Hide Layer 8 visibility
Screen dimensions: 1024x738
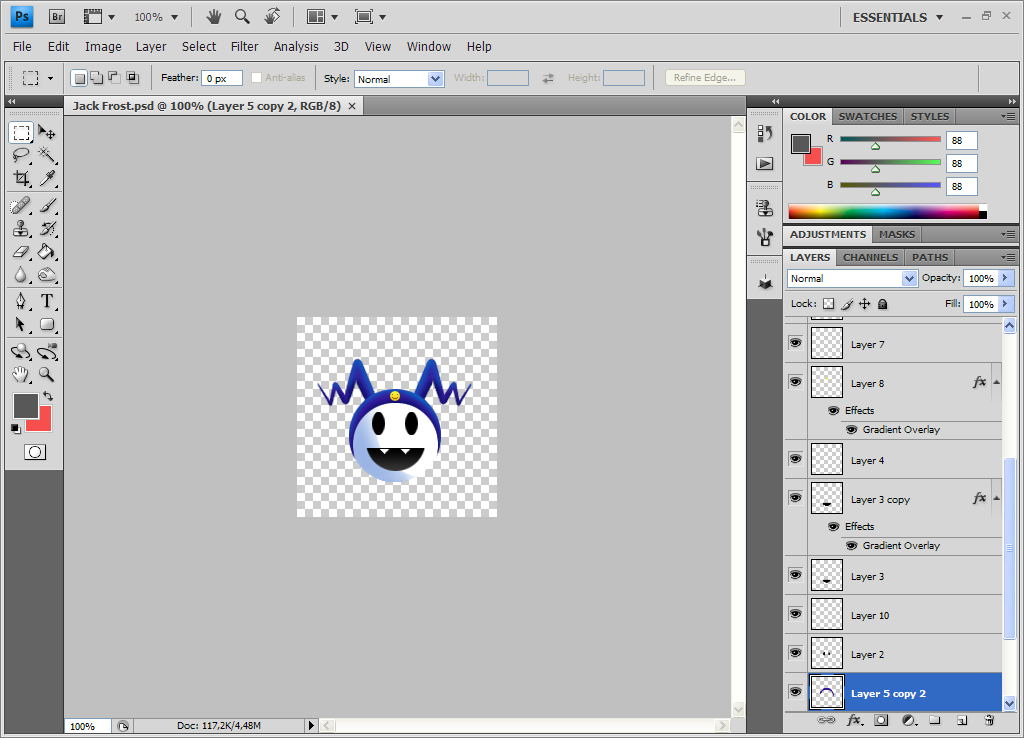click(795, 381)
